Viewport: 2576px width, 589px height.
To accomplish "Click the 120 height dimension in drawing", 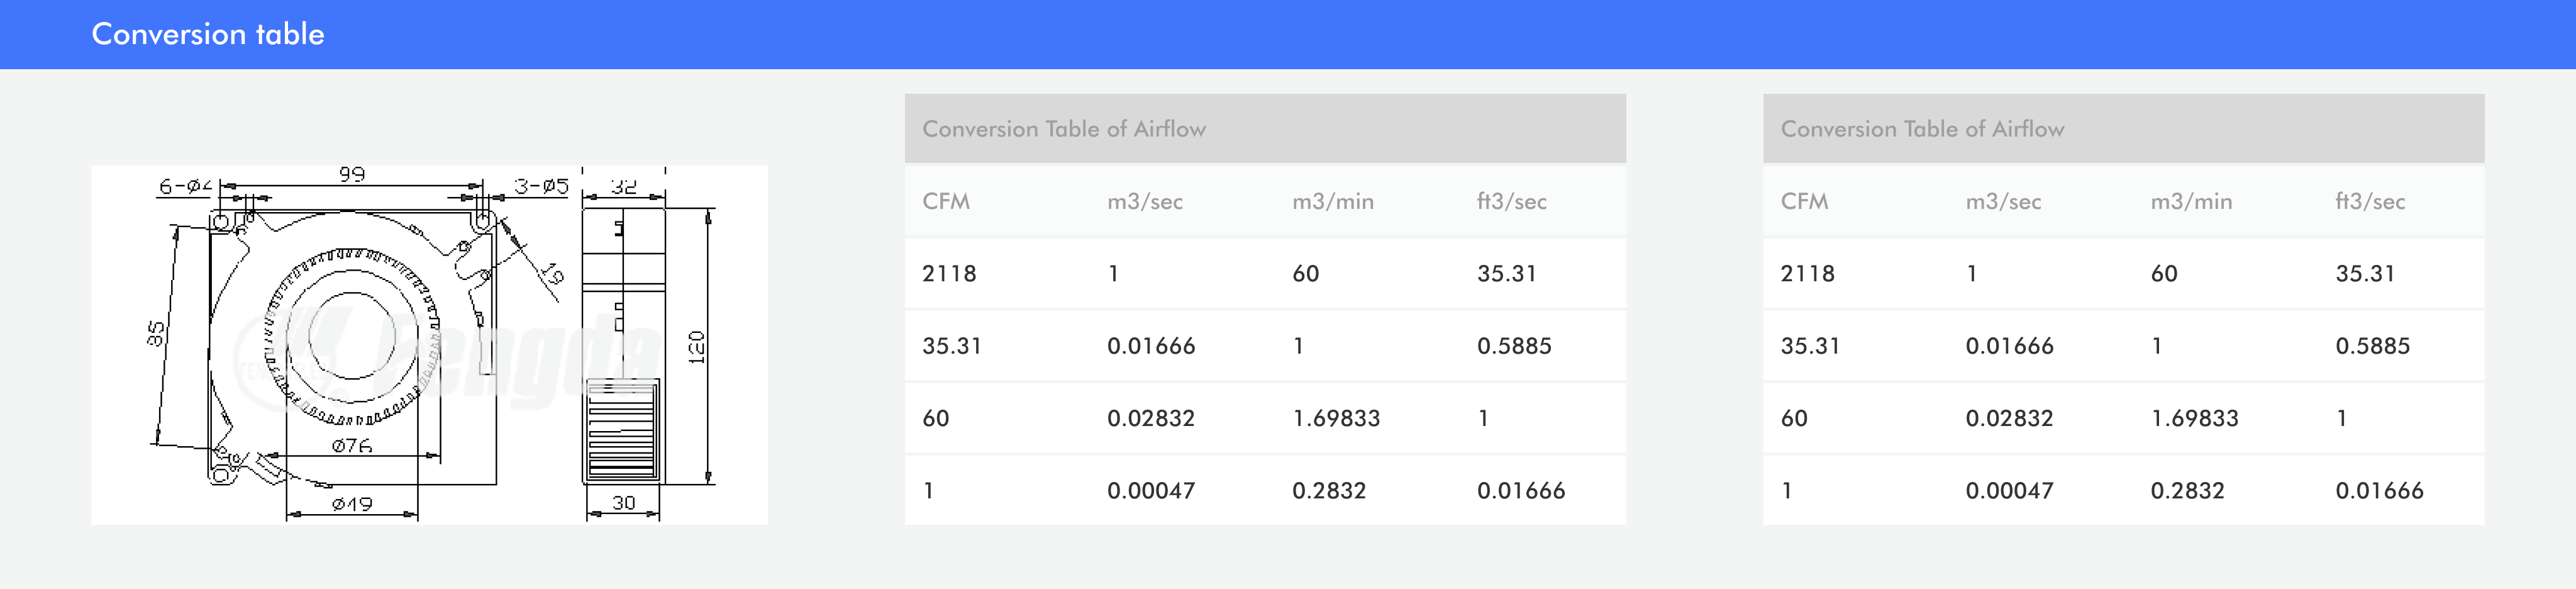I will click(696, 346).
